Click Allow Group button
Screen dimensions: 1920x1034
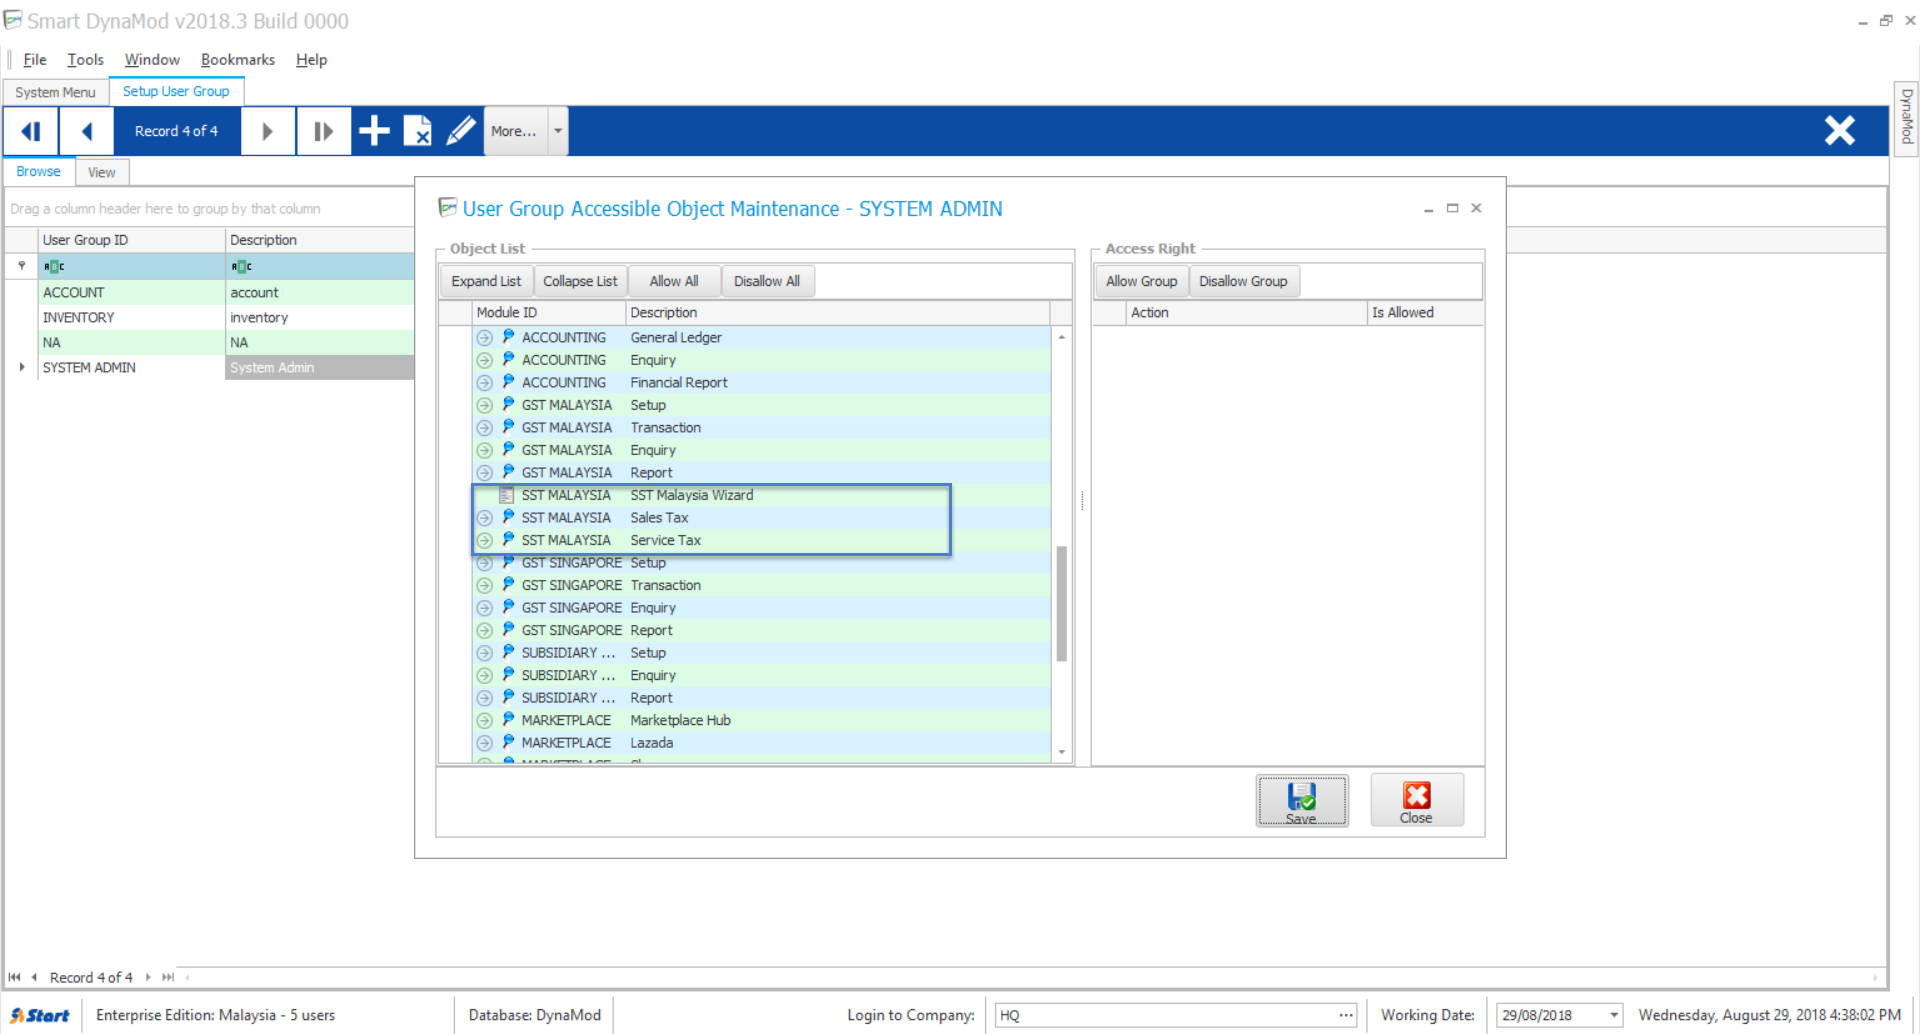[x=1141, y=281]
